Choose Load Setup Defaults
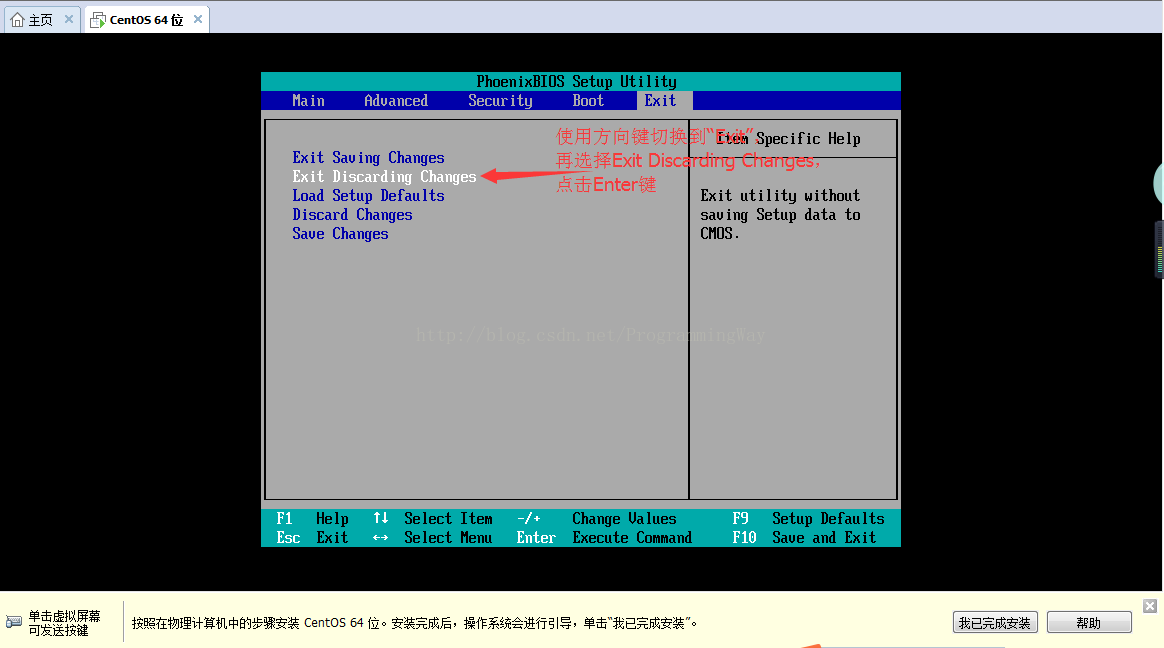Image resolution: width=1164 pixels, height=648 pixels. (368, 196)
